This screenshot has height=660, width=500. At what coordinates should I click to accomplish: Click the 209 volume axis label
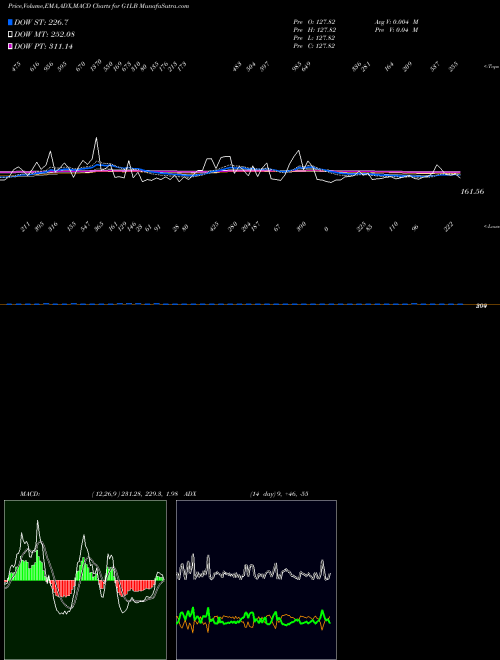coord(481,306)
